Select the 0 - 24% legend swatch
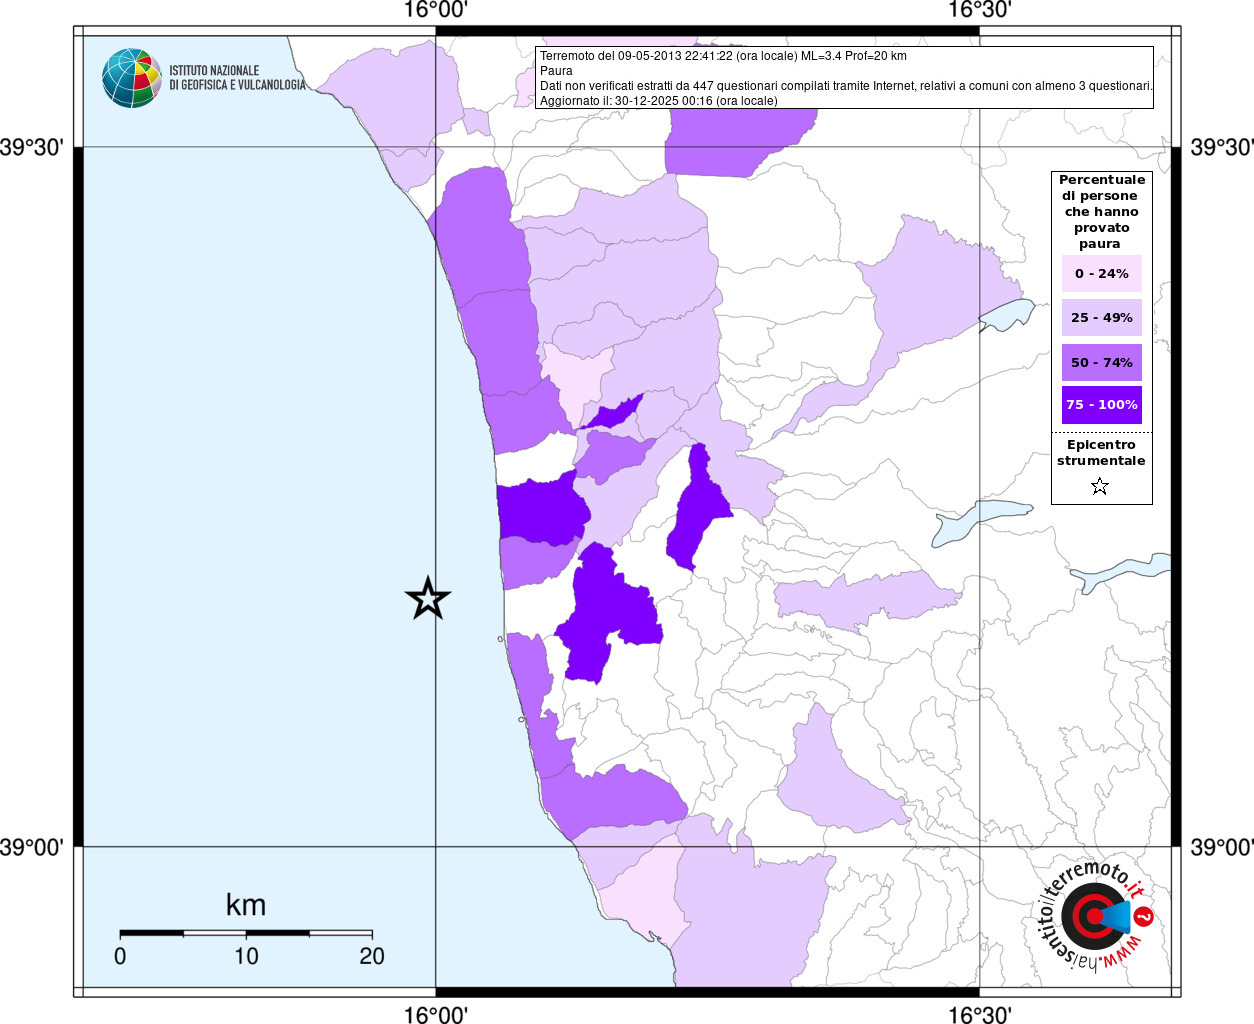 [x=1101, y=273]
